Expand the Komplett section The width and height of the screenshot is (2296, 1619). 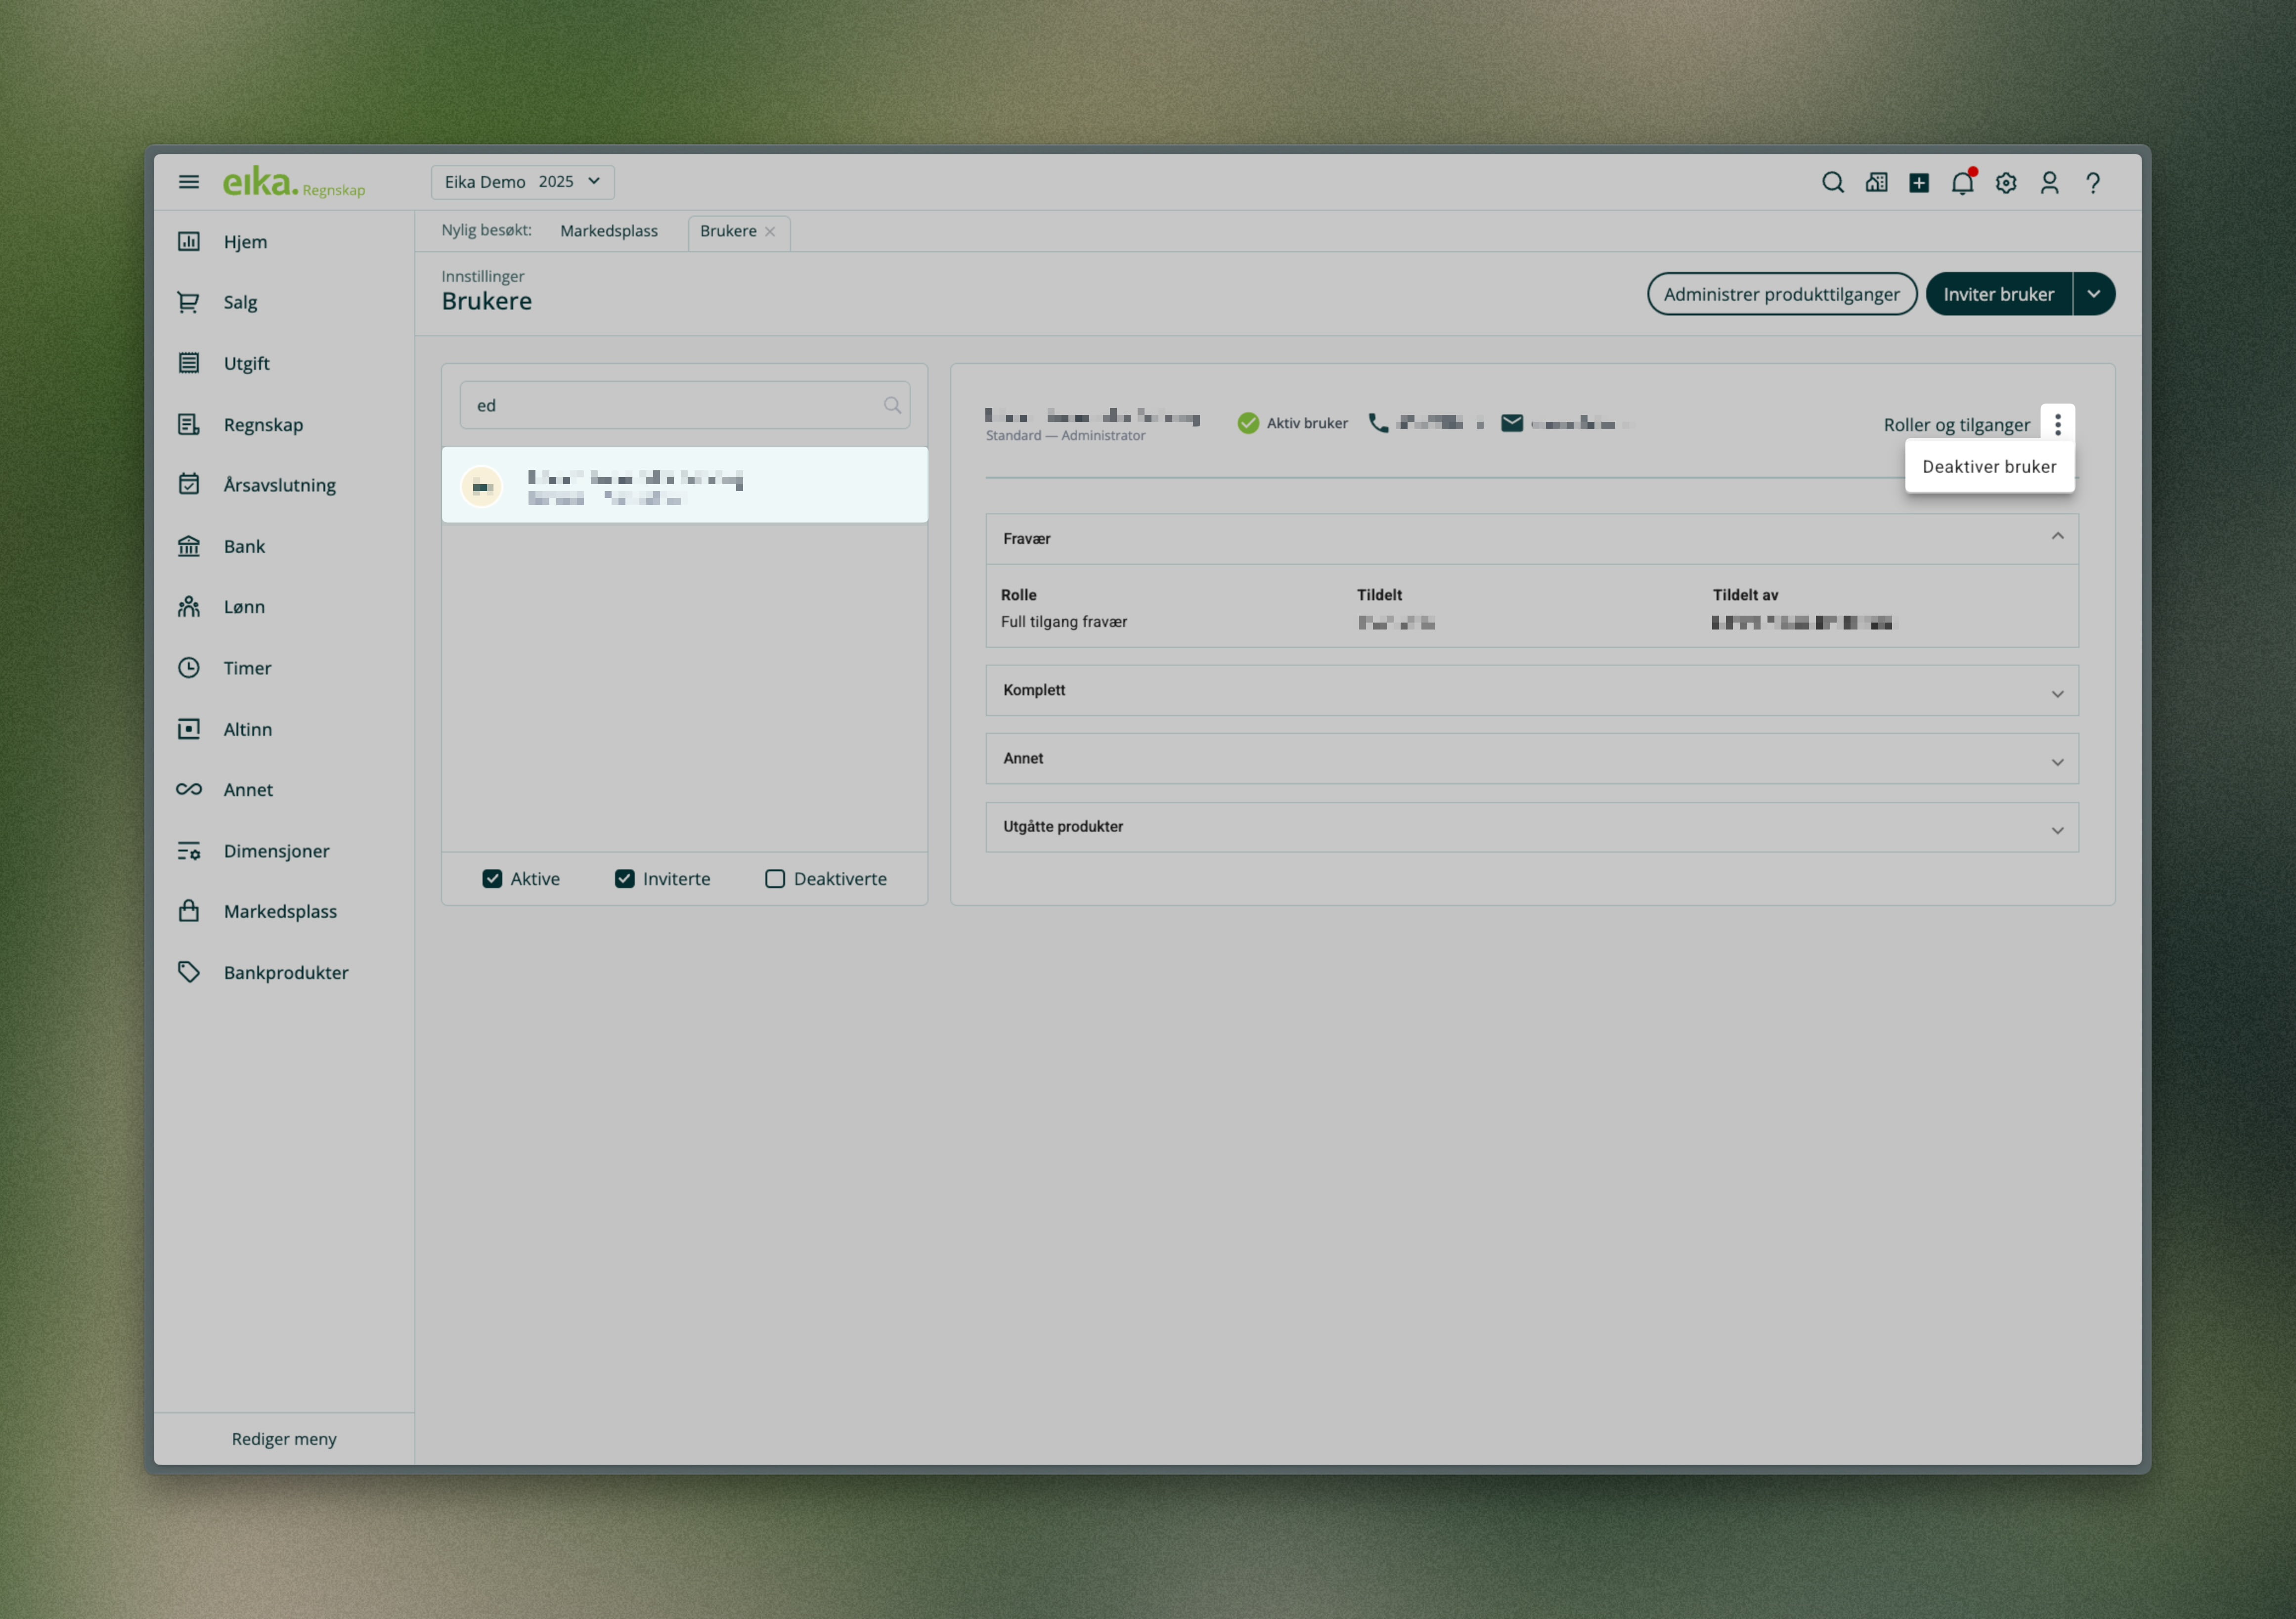(x=1531, y=690)
